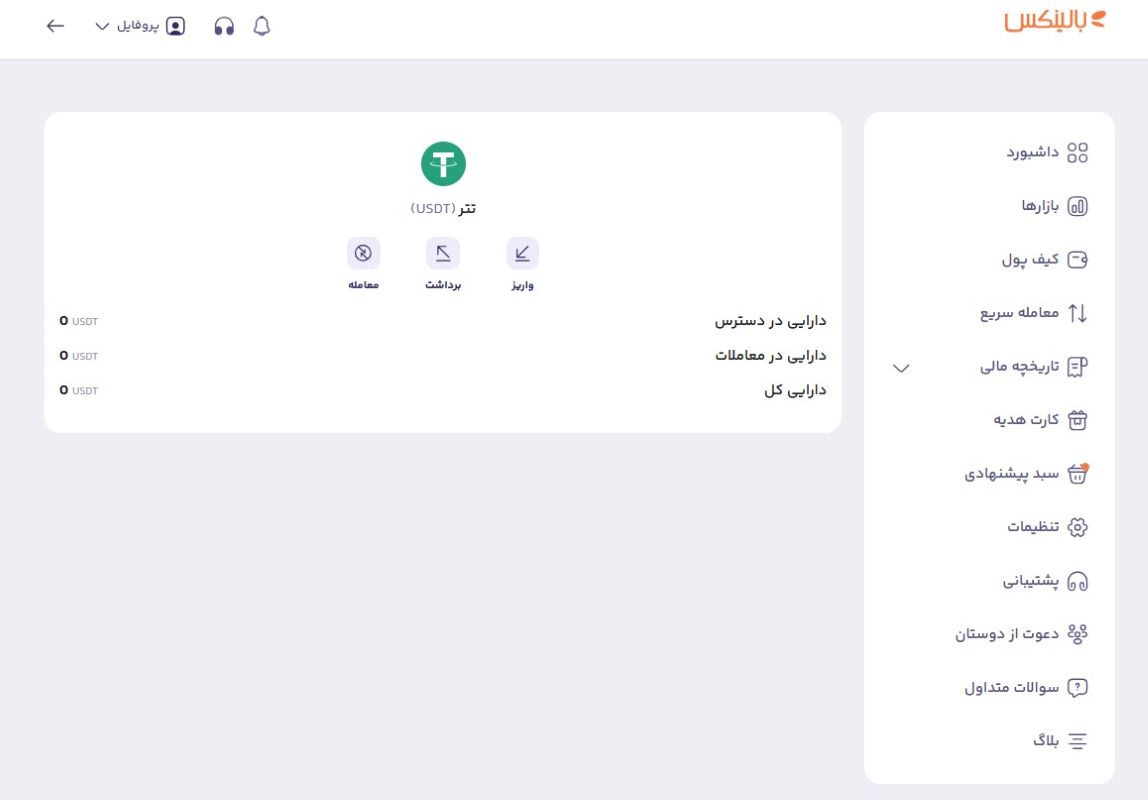Open support via headphones icon in header
Viewport: 1148px width, 800px height.
click(224, 26)
